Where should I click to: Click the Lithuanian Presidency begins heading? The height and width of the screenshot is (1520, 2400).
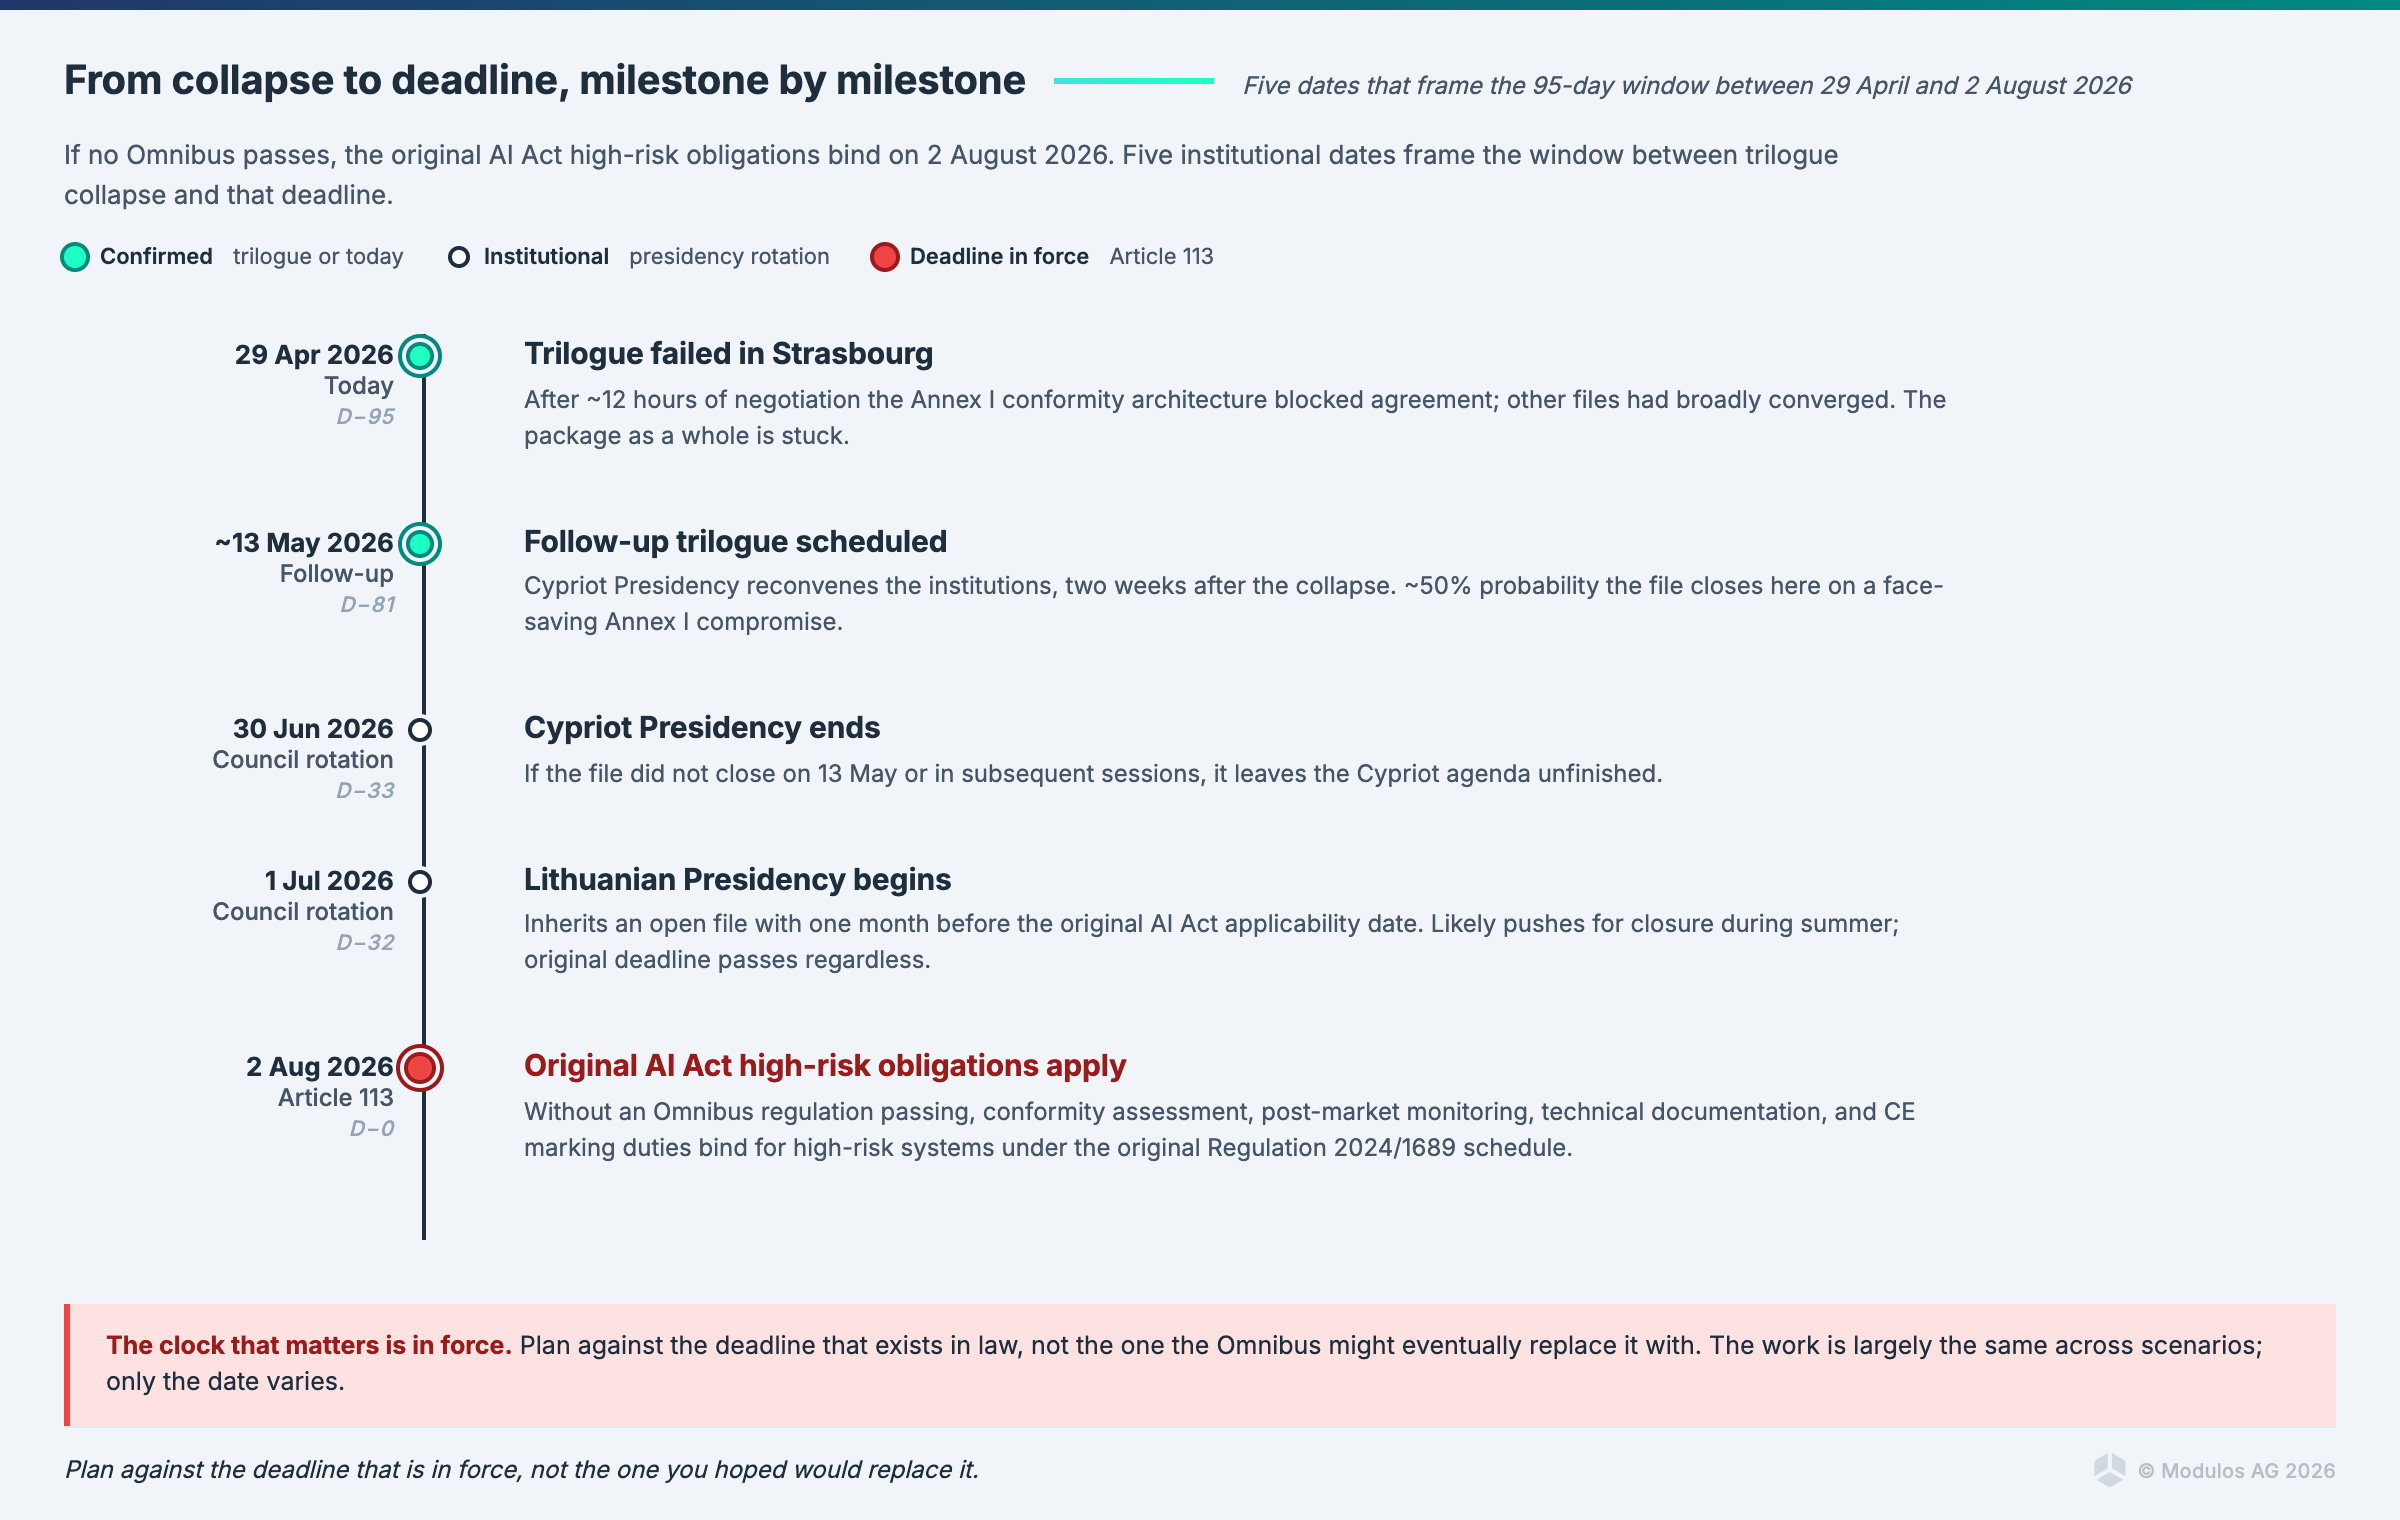point(737,880)
